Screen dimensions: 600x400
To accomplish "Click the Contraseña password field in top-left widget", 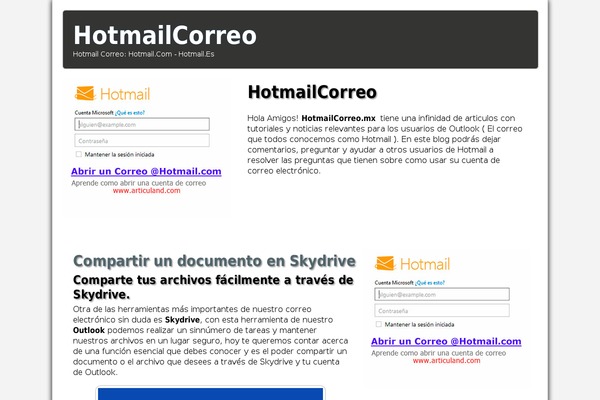I will point(142,140).
